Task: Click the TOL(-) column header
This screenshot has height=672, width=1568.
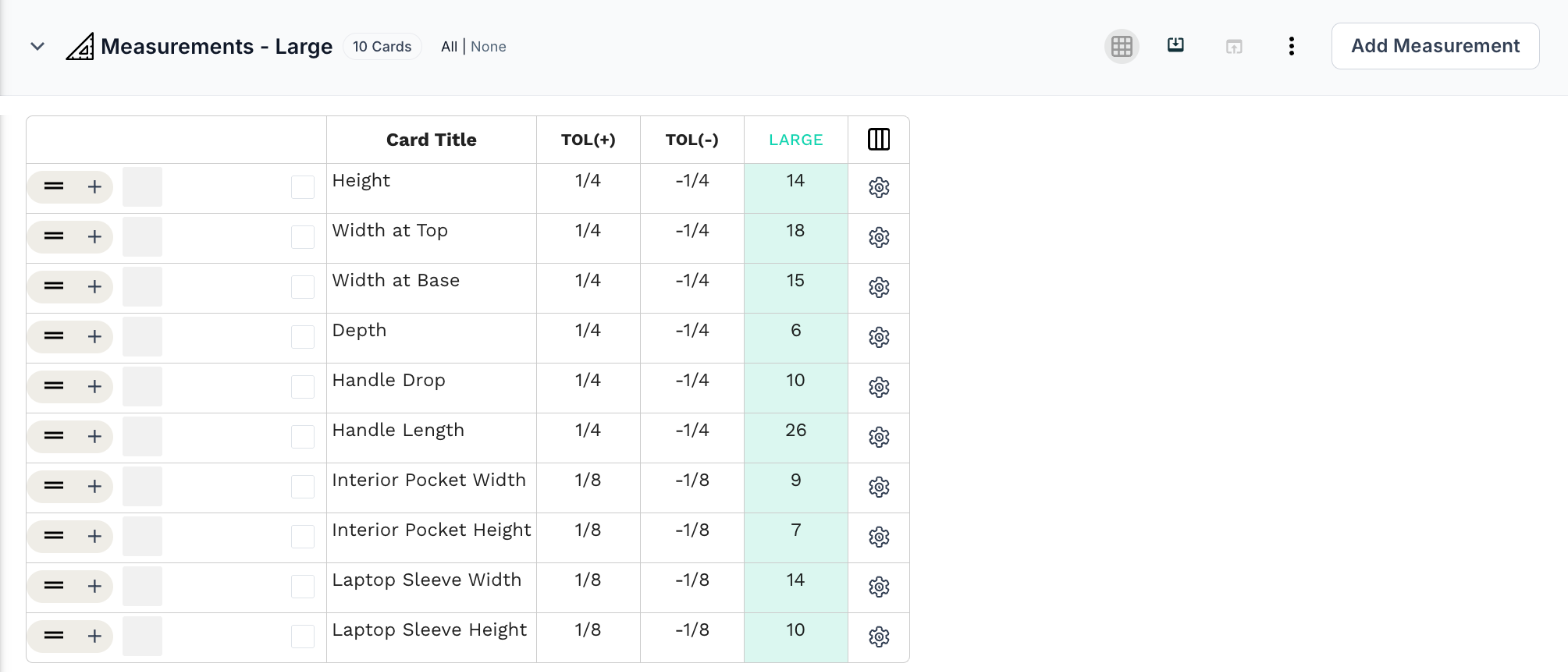Action: click(692, 140)
